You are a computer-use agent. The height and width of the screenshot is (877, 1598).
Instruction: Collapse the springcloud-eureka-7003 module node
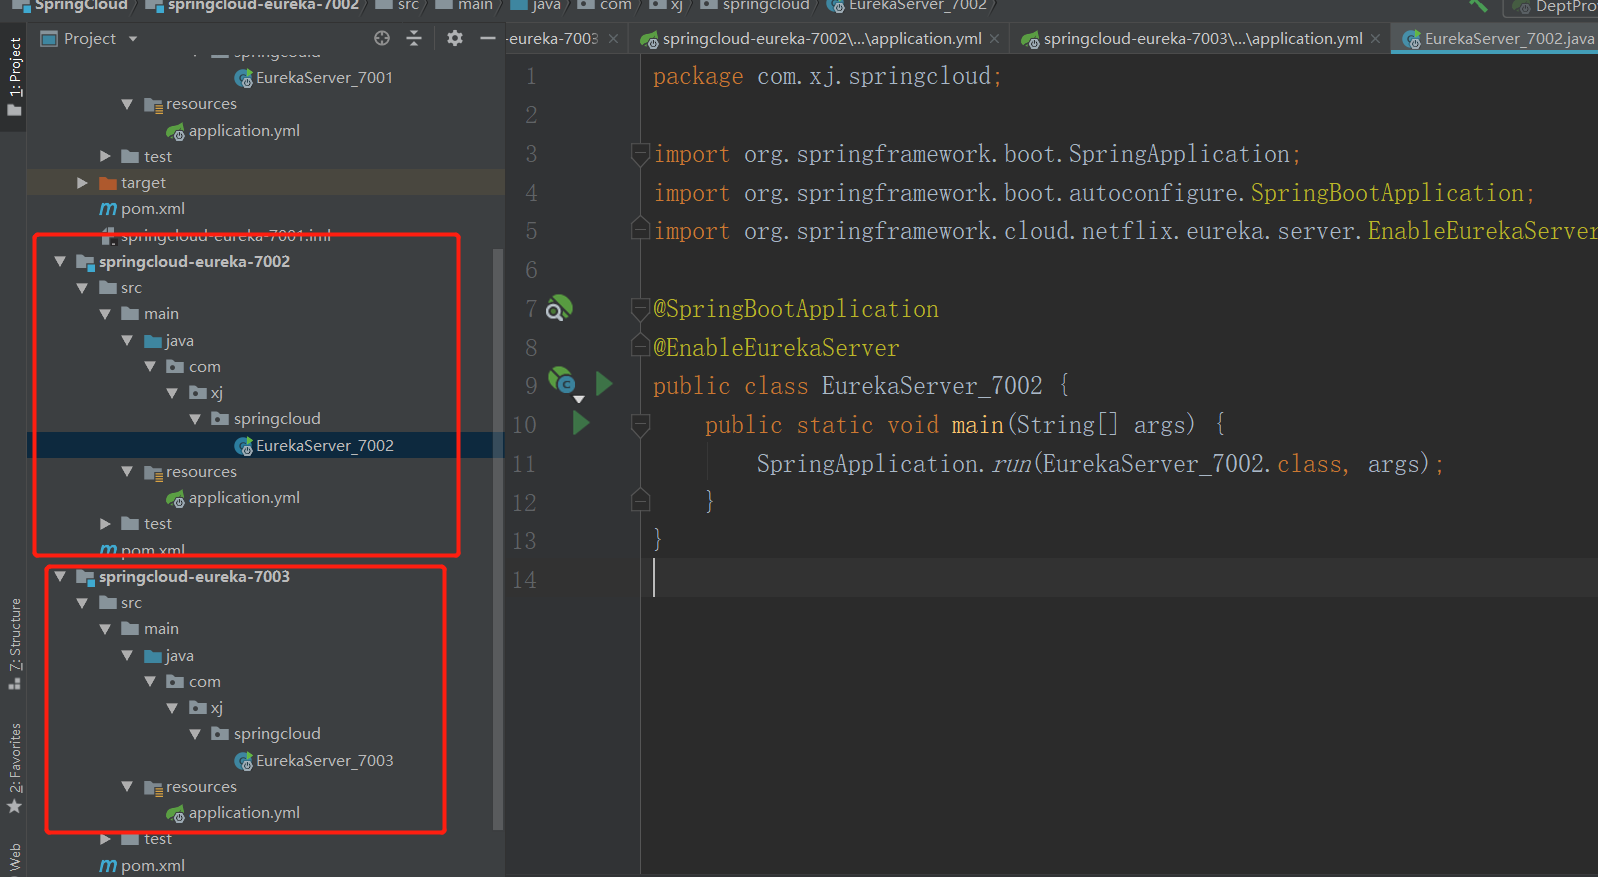click(x=60, y=577)
